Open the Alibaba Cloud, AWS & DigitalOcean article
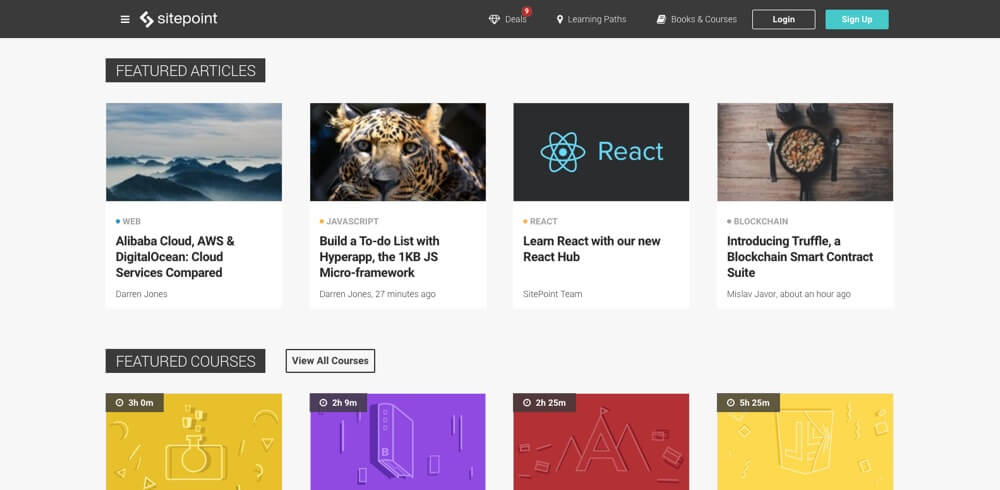Screen dimensions: 1000x490 coord(175,256)
